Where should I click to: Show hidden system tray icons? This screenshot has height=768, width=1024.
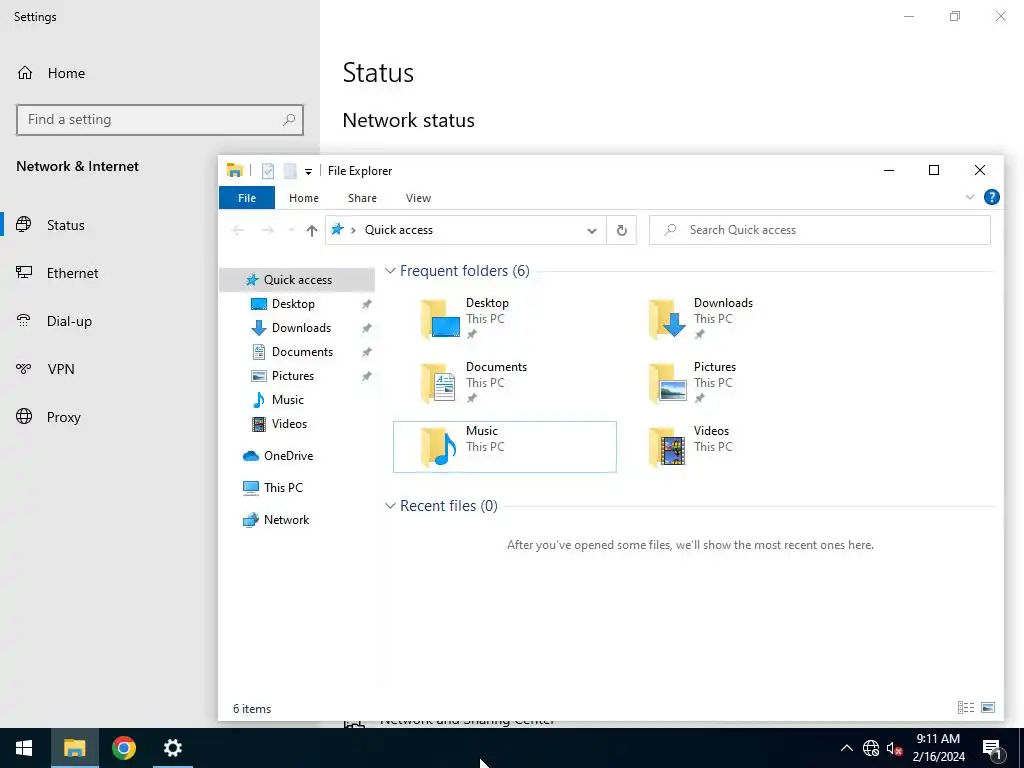[846, 748]
